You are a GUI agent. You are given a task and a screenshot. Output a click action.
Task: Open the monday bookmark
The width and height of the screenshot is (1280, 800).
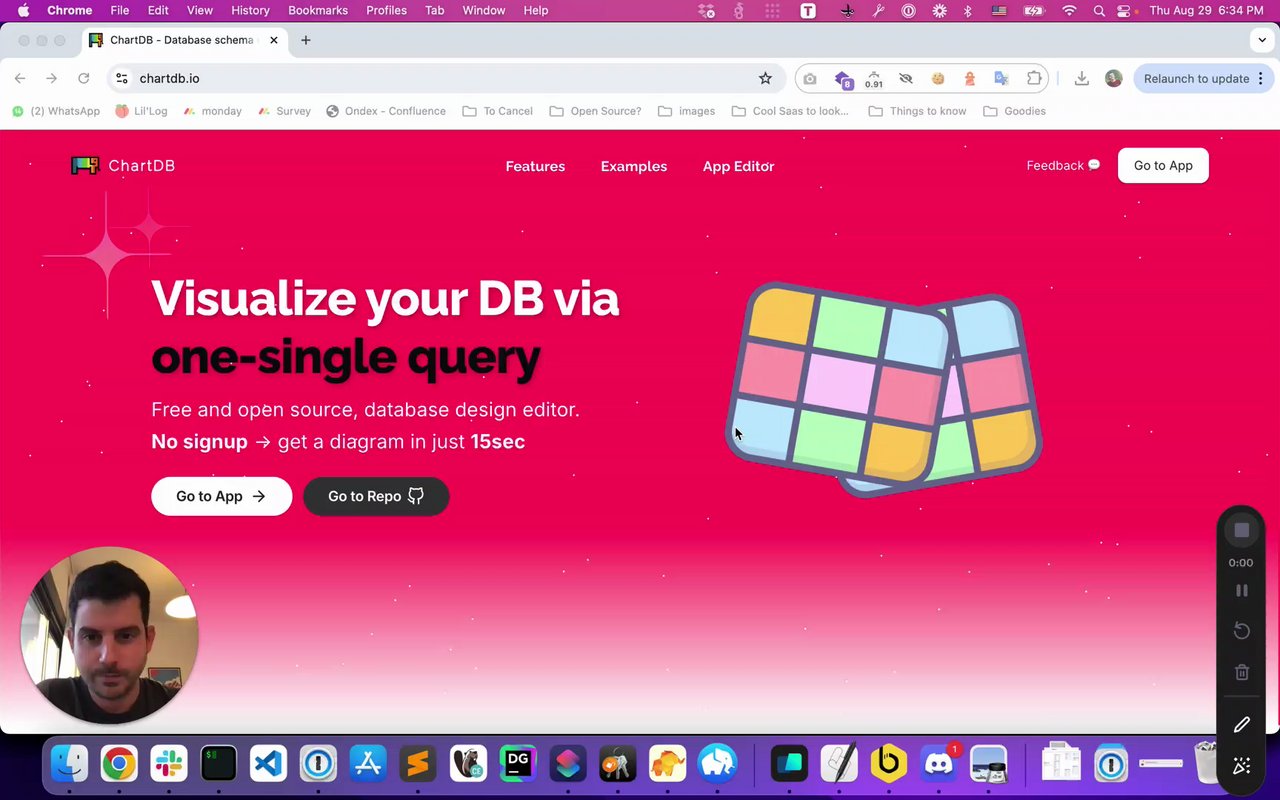(x=213, y=111)
